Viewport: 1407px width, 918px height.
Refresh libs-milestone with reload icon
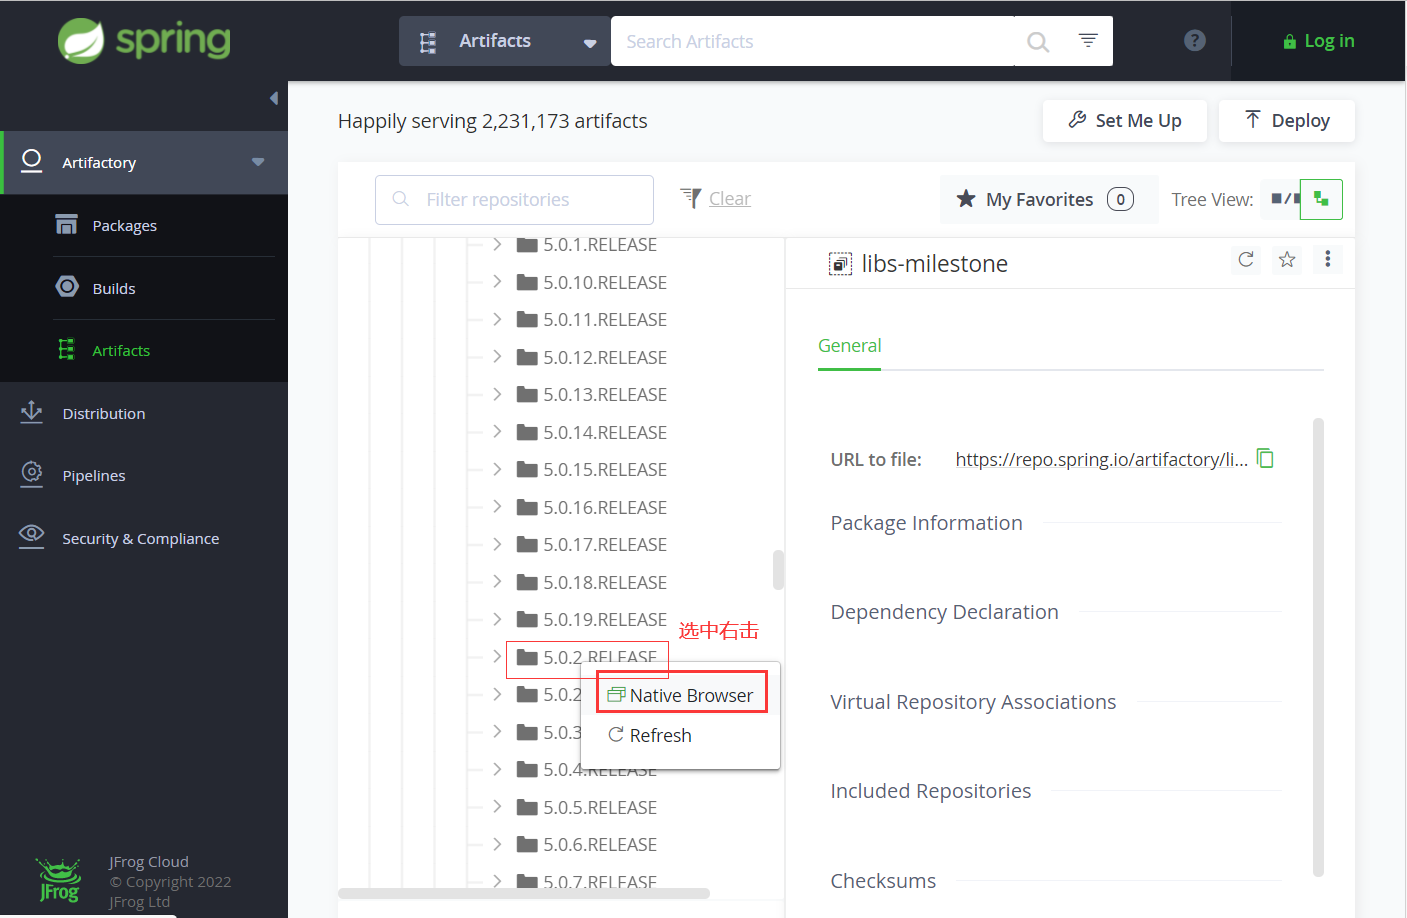[1246, 260]
